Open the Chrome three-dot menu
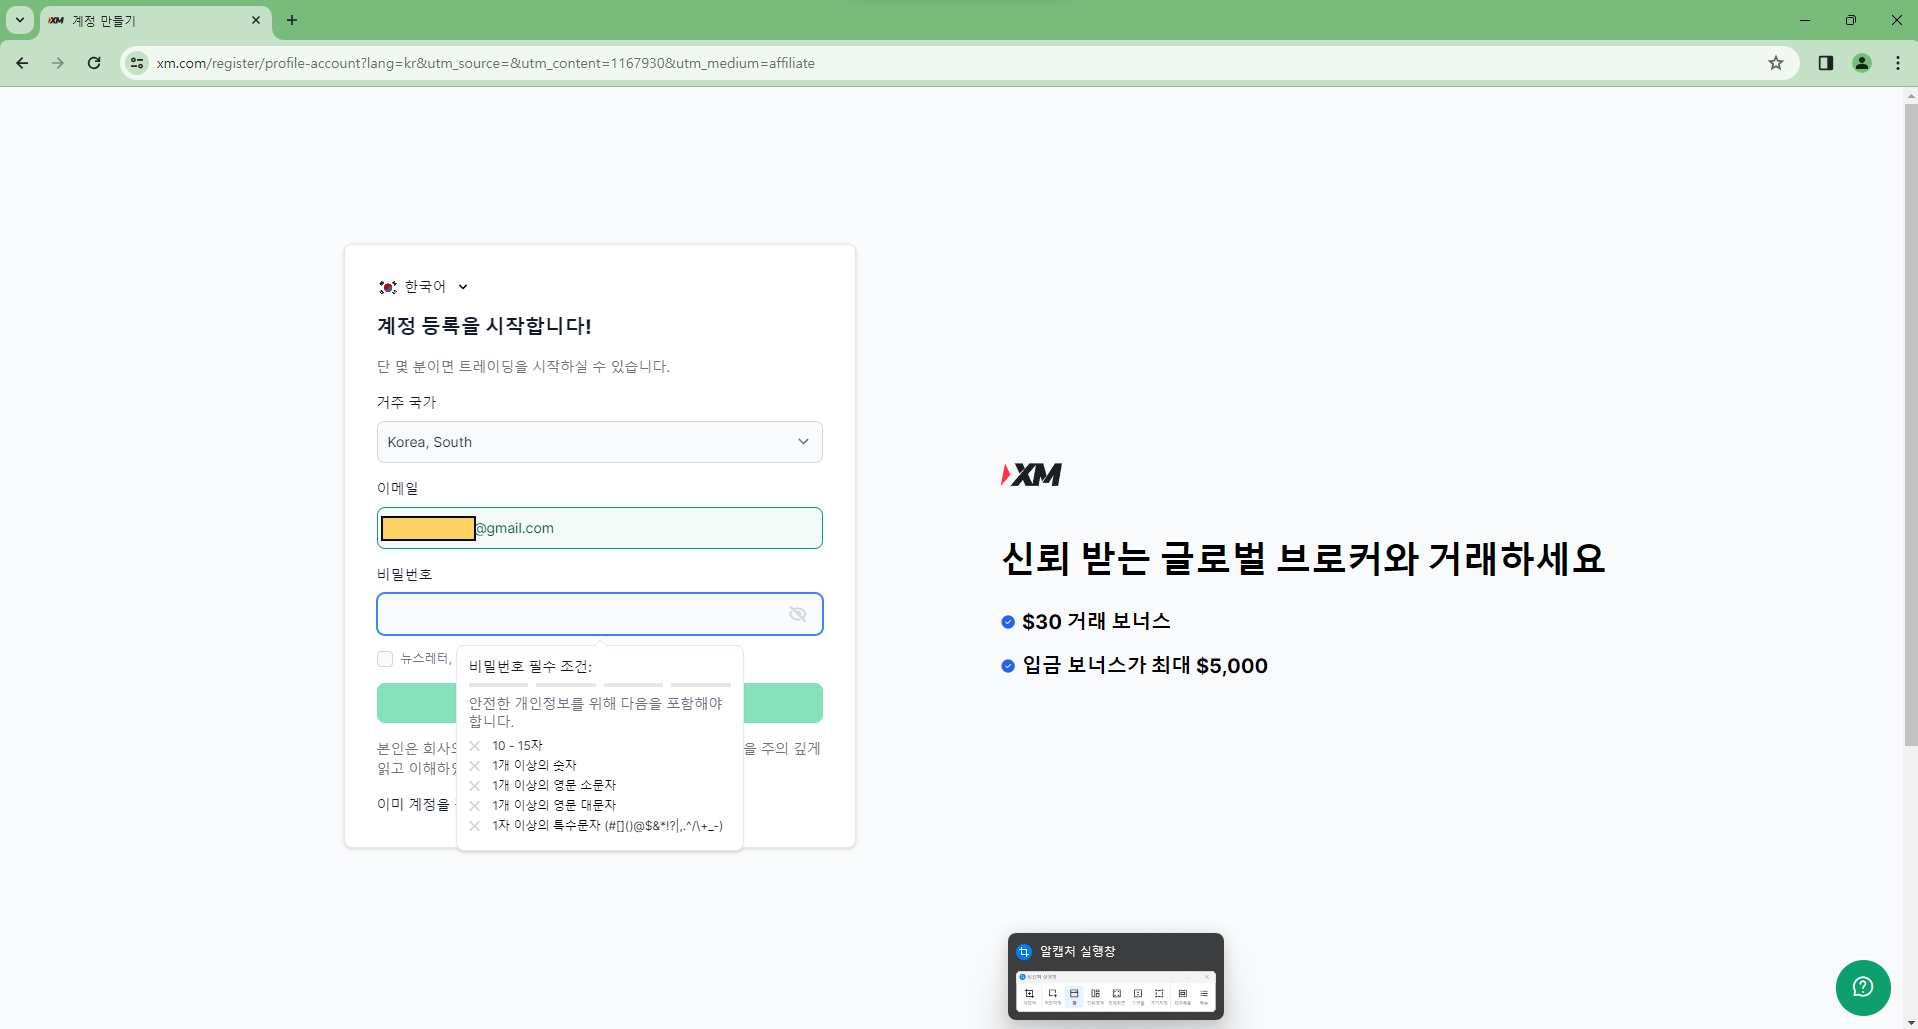Viewport: 1918px width, 1029px height. [1898, 62]
